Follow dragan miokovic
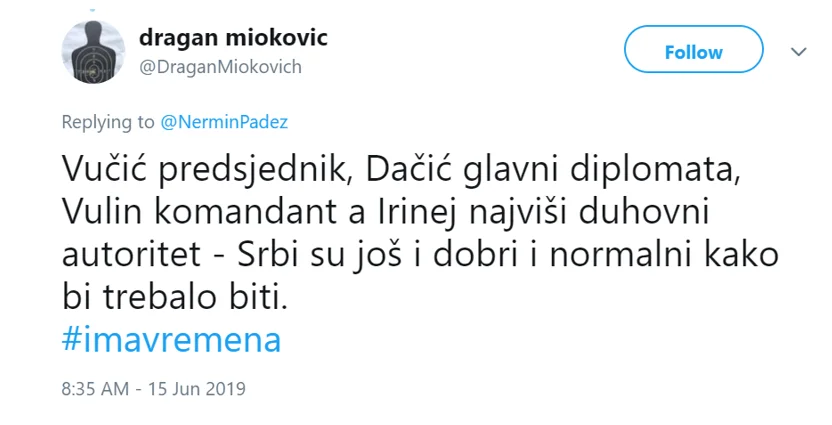This screenshot has width=832, height=425. 694,51
